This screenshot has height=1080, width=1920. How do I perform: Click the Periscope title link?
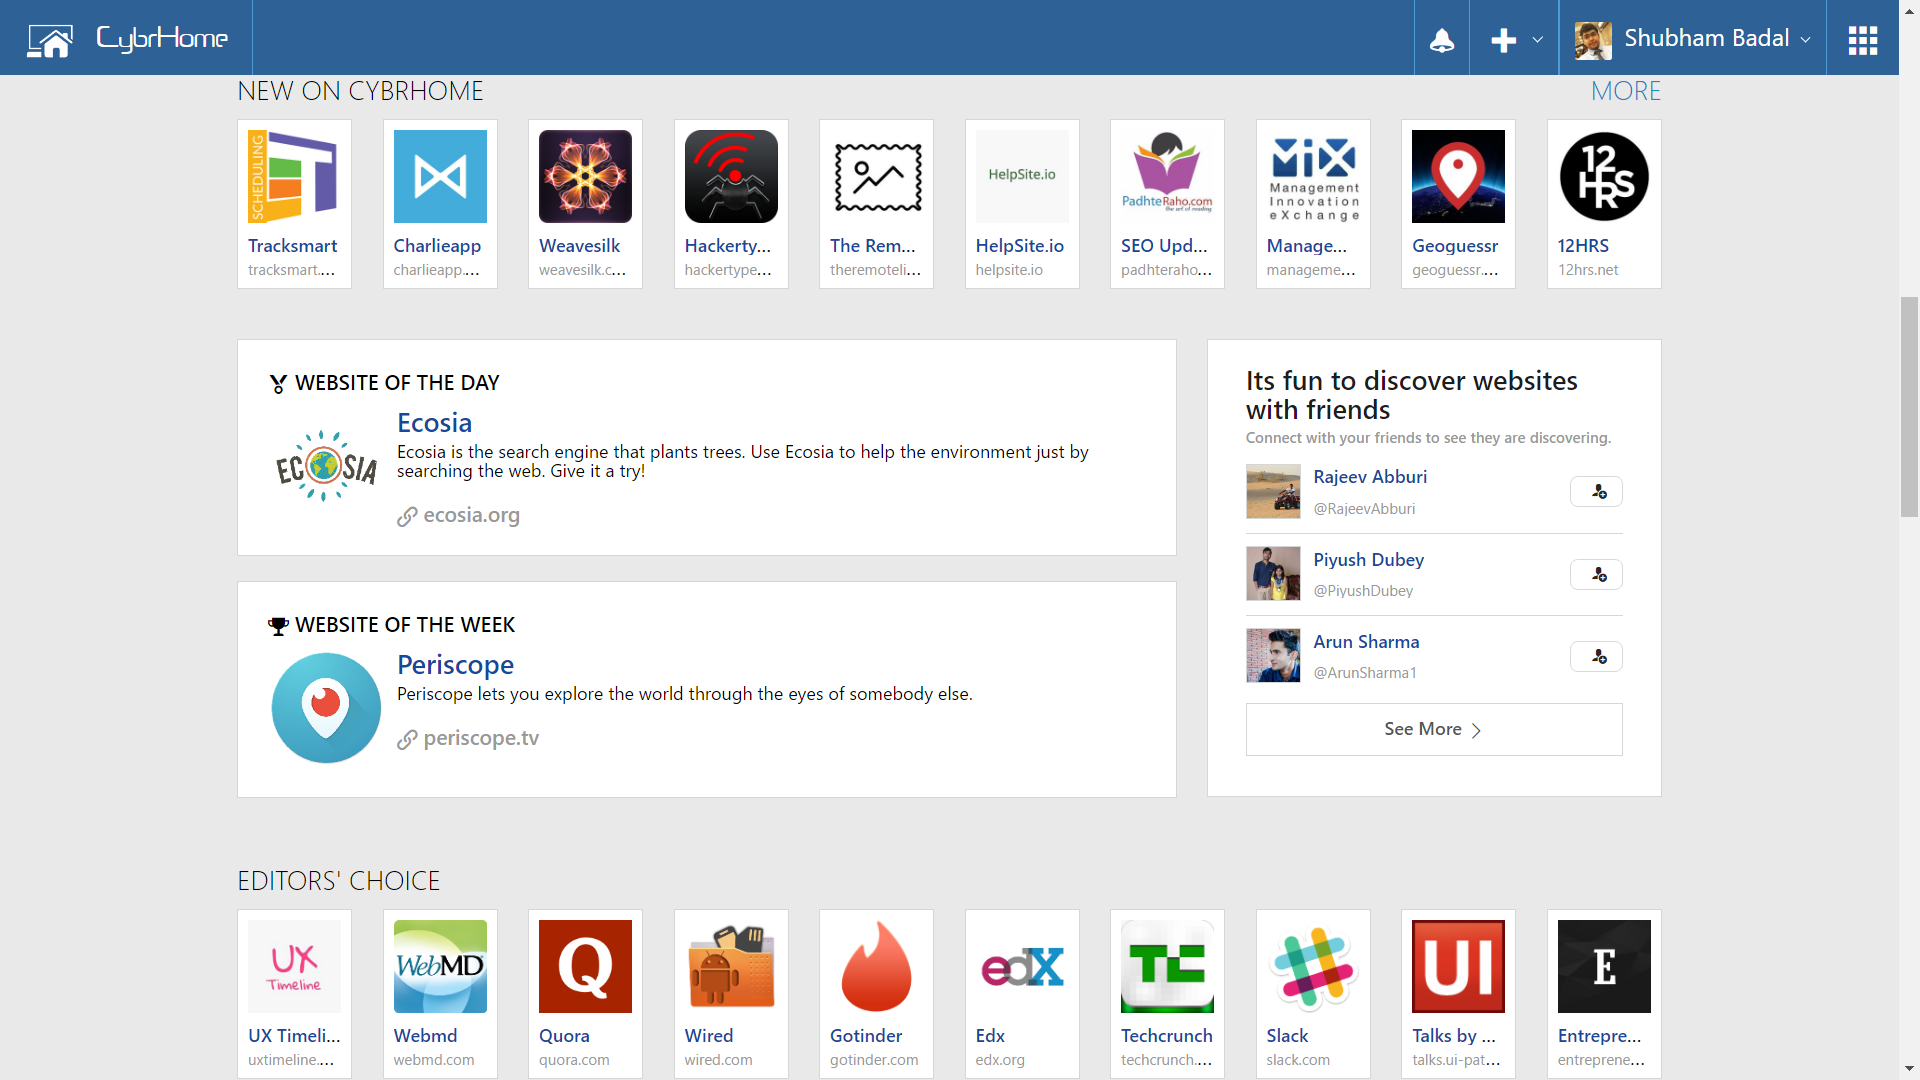coord(455,664)
